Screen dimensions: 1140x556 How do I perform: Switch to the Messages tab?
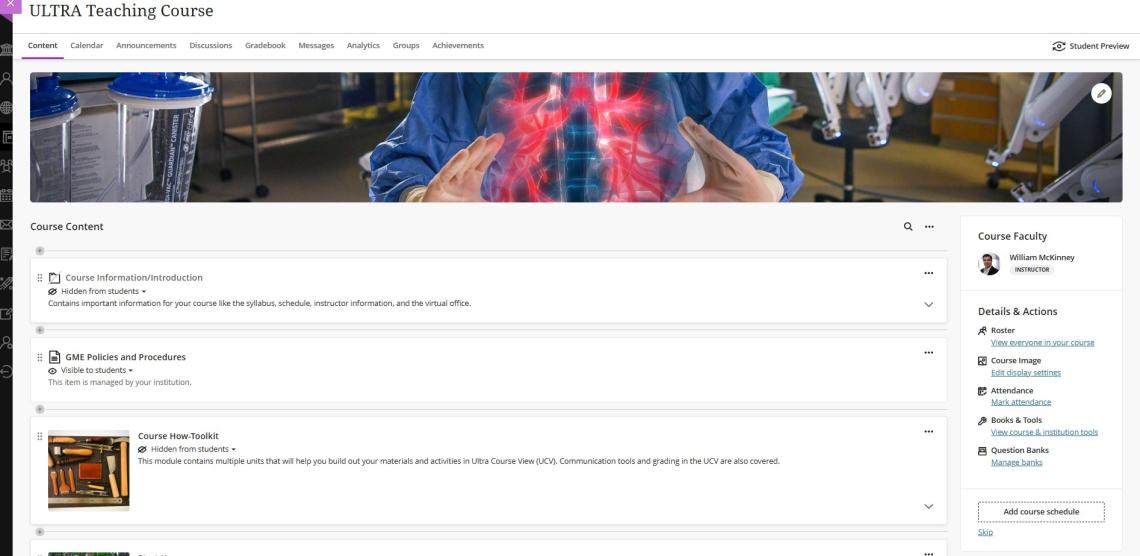(316, 45)
